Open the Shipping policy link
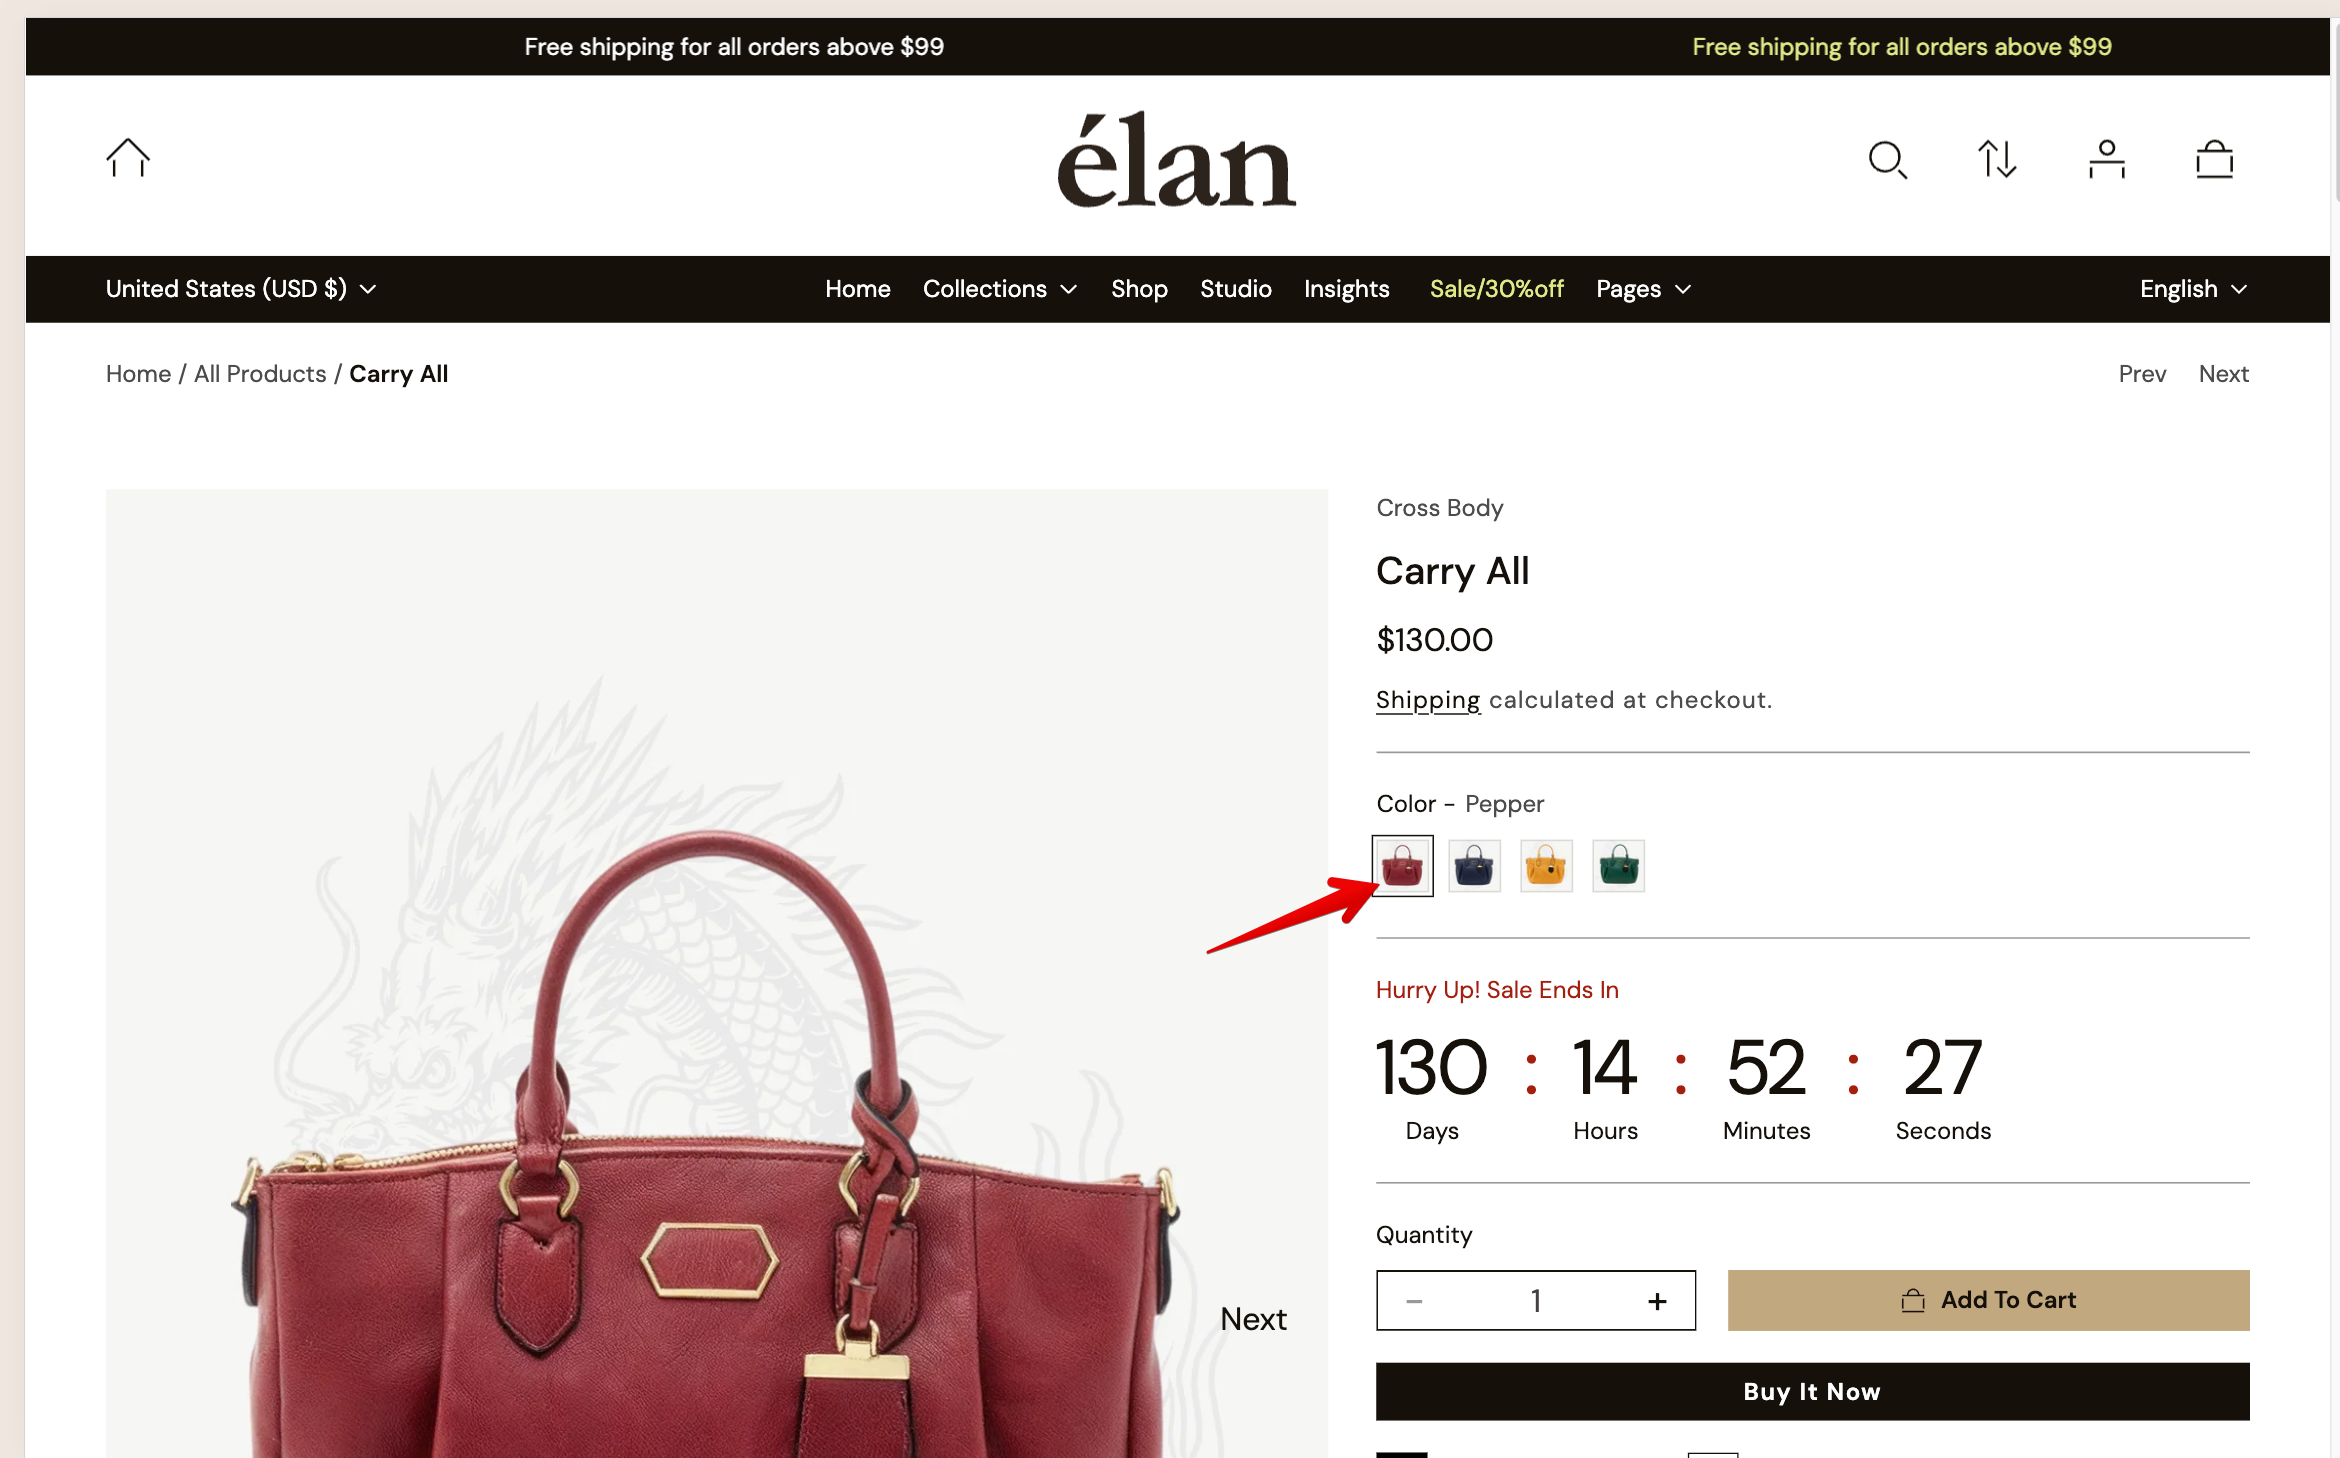This screenshot has width=2340, height=1458. [x=1428, y=700]
